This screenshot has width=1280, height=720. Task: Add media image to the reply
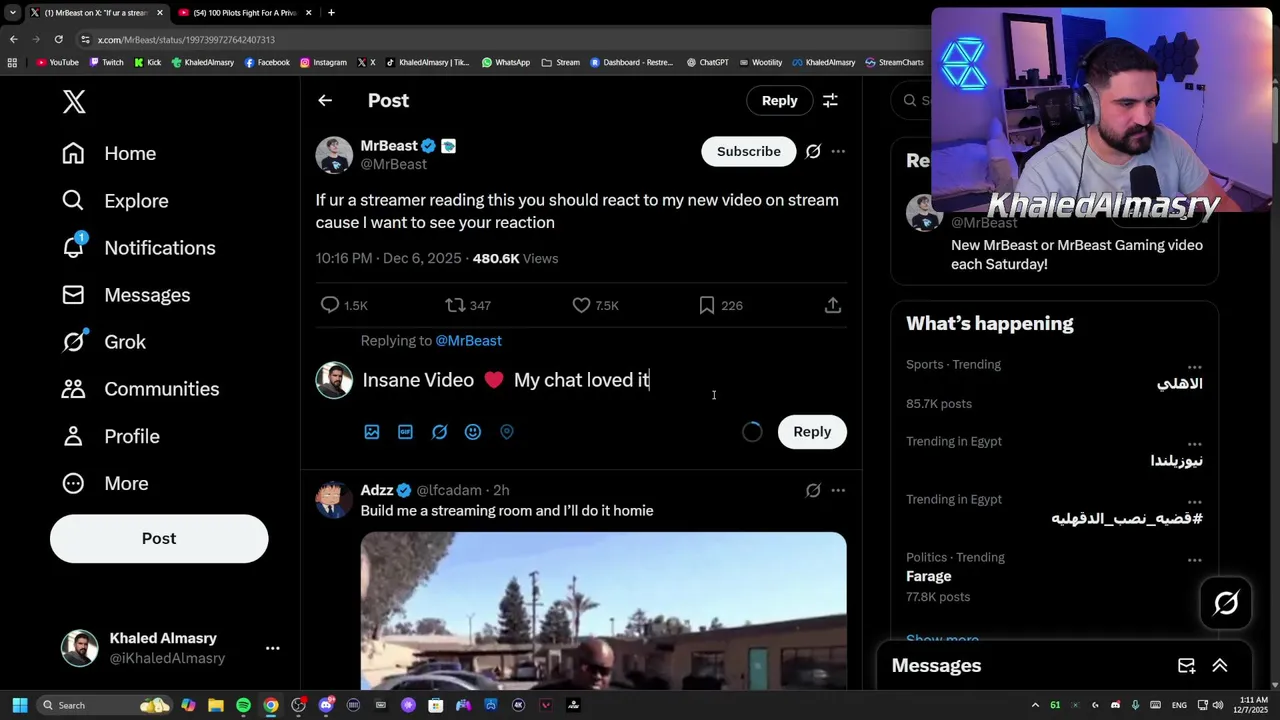pos(372,432)
